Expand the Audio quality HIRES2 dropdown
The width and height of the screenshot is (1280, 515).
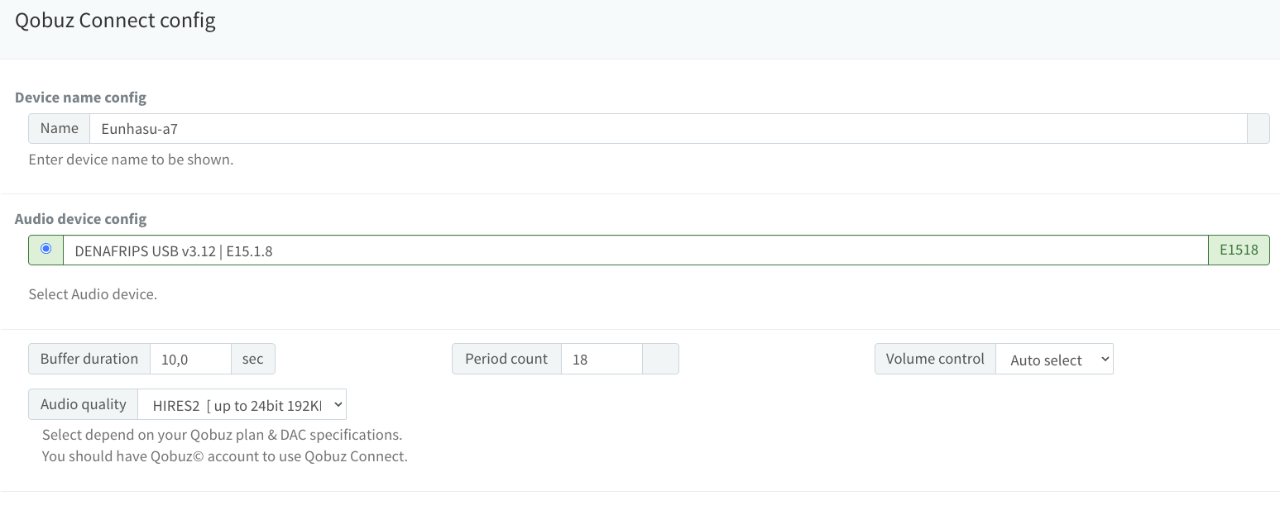coord(242,404)
